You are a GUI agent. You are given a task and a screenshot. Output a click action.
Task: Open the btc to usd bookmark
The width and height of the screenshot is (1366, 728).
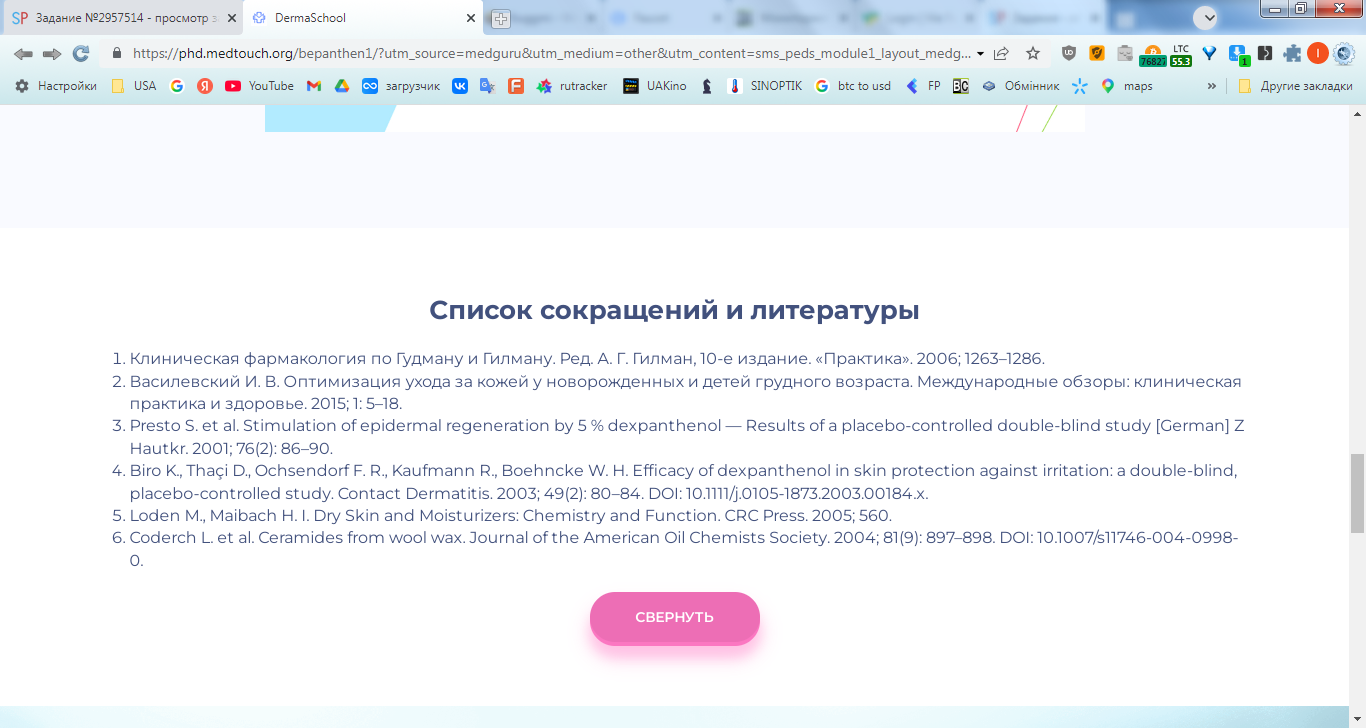(x=853, y=86)
